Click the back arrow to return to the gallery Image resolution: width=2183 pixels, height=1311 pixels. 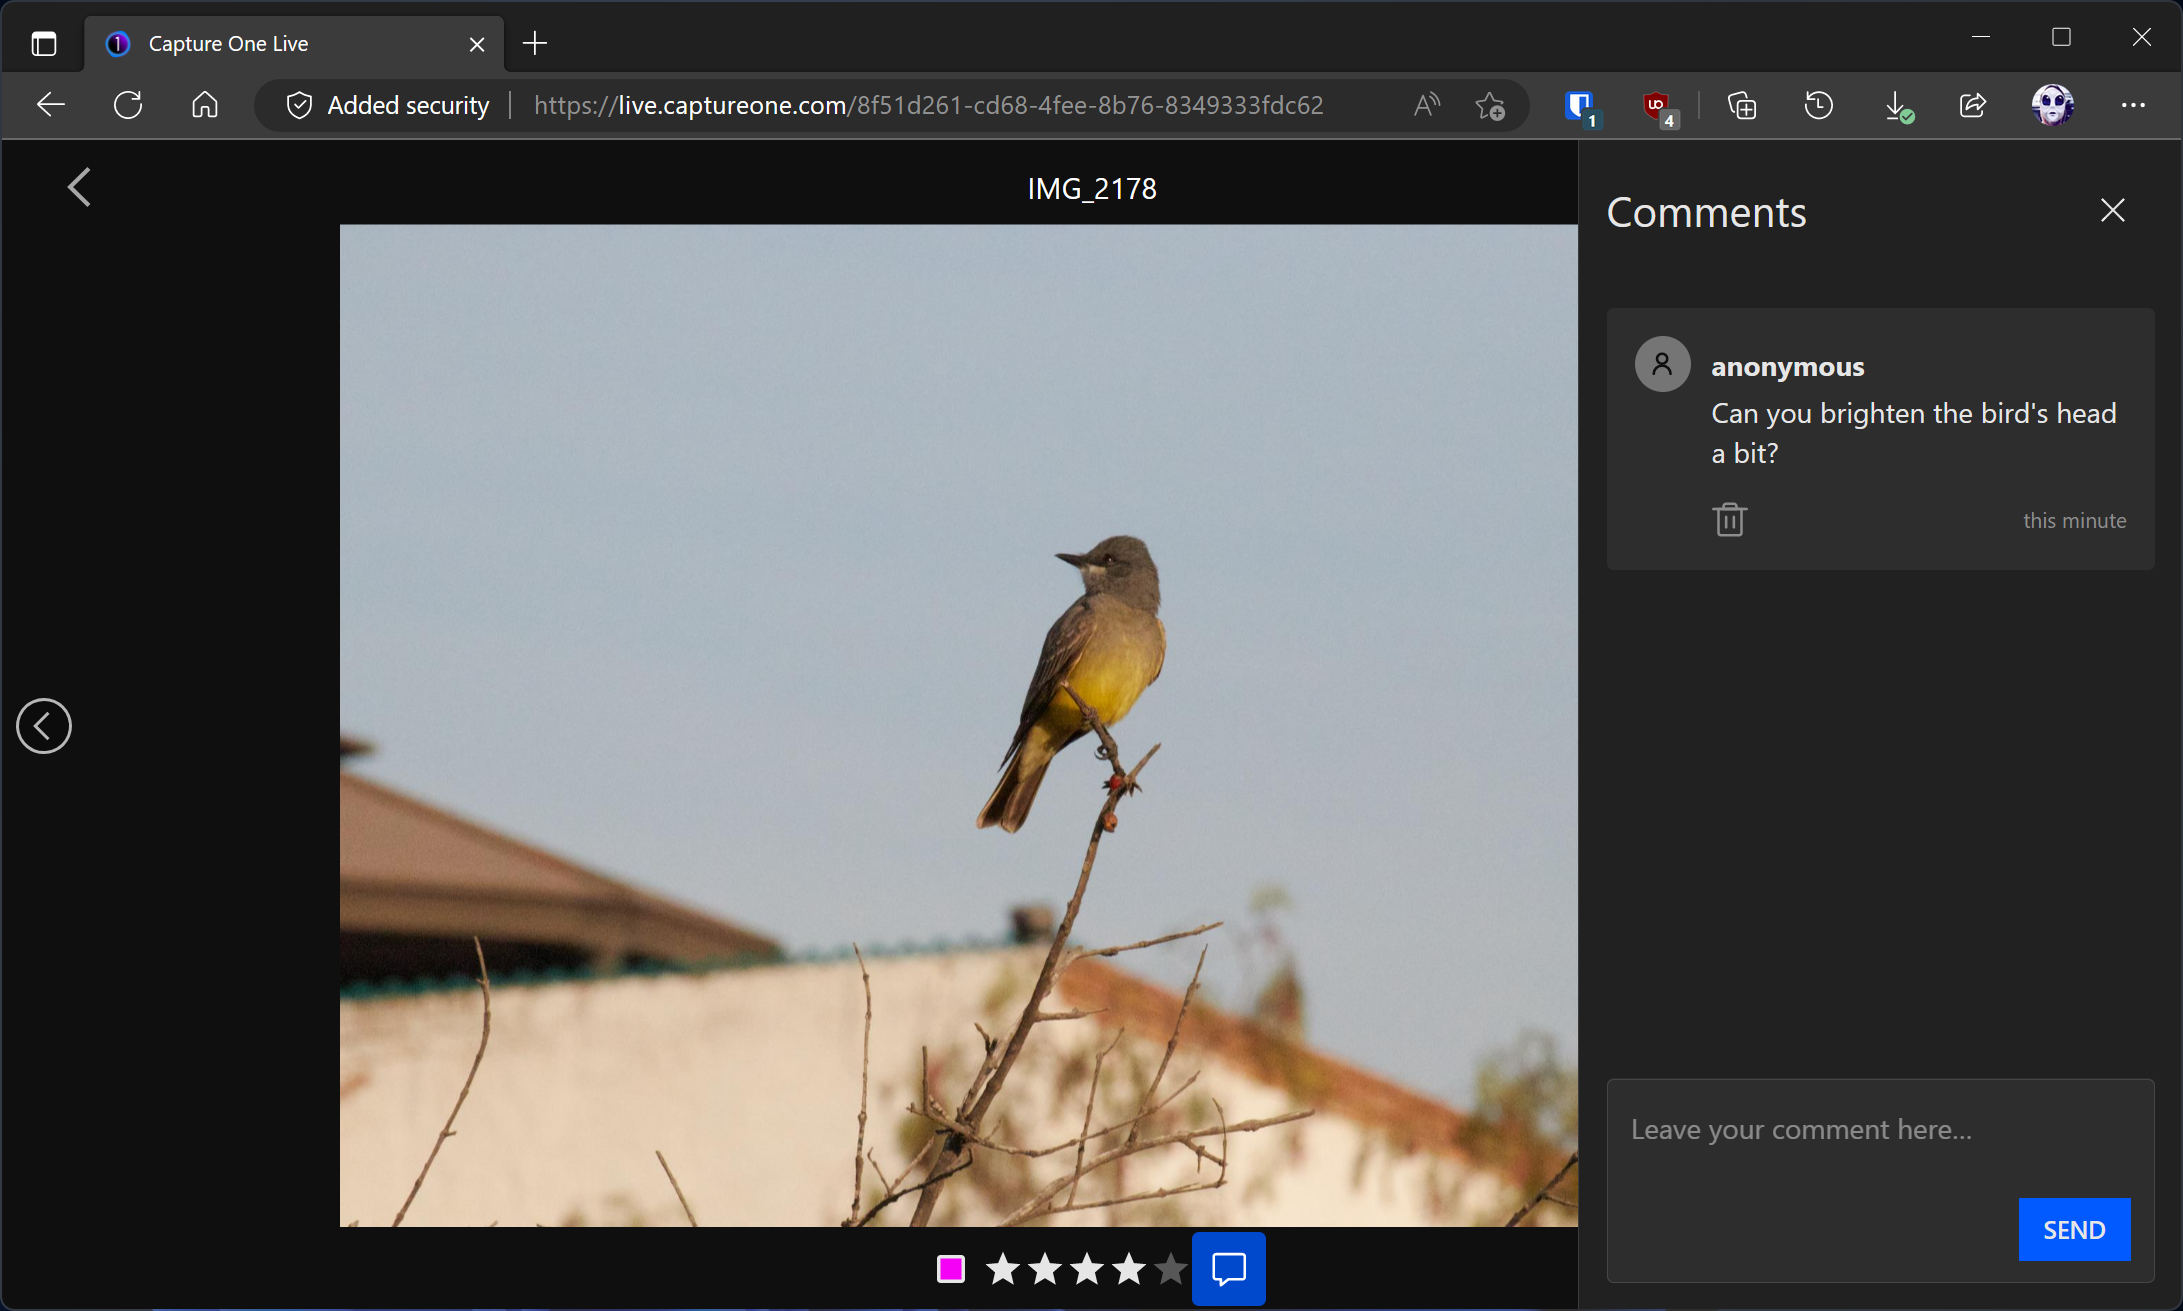click(x=80, y=187)
